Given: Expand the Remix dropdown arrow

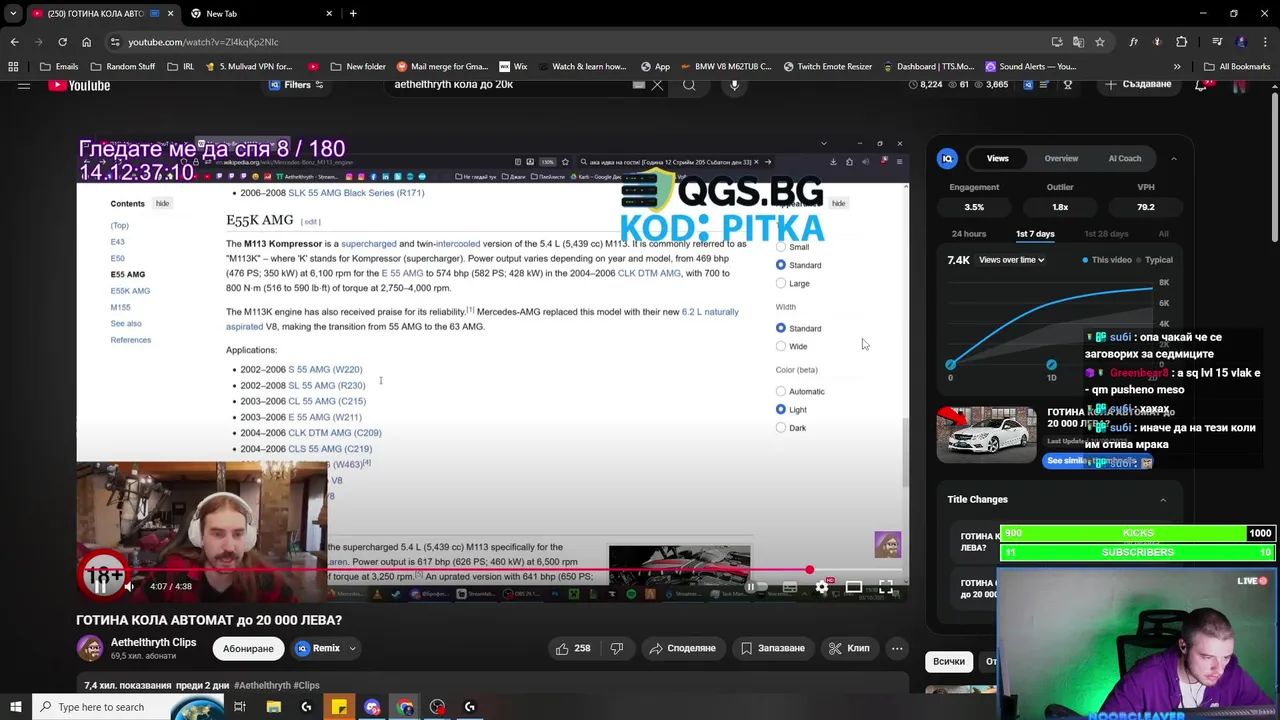Looking at the screenshot, I should tap(352, 648).
